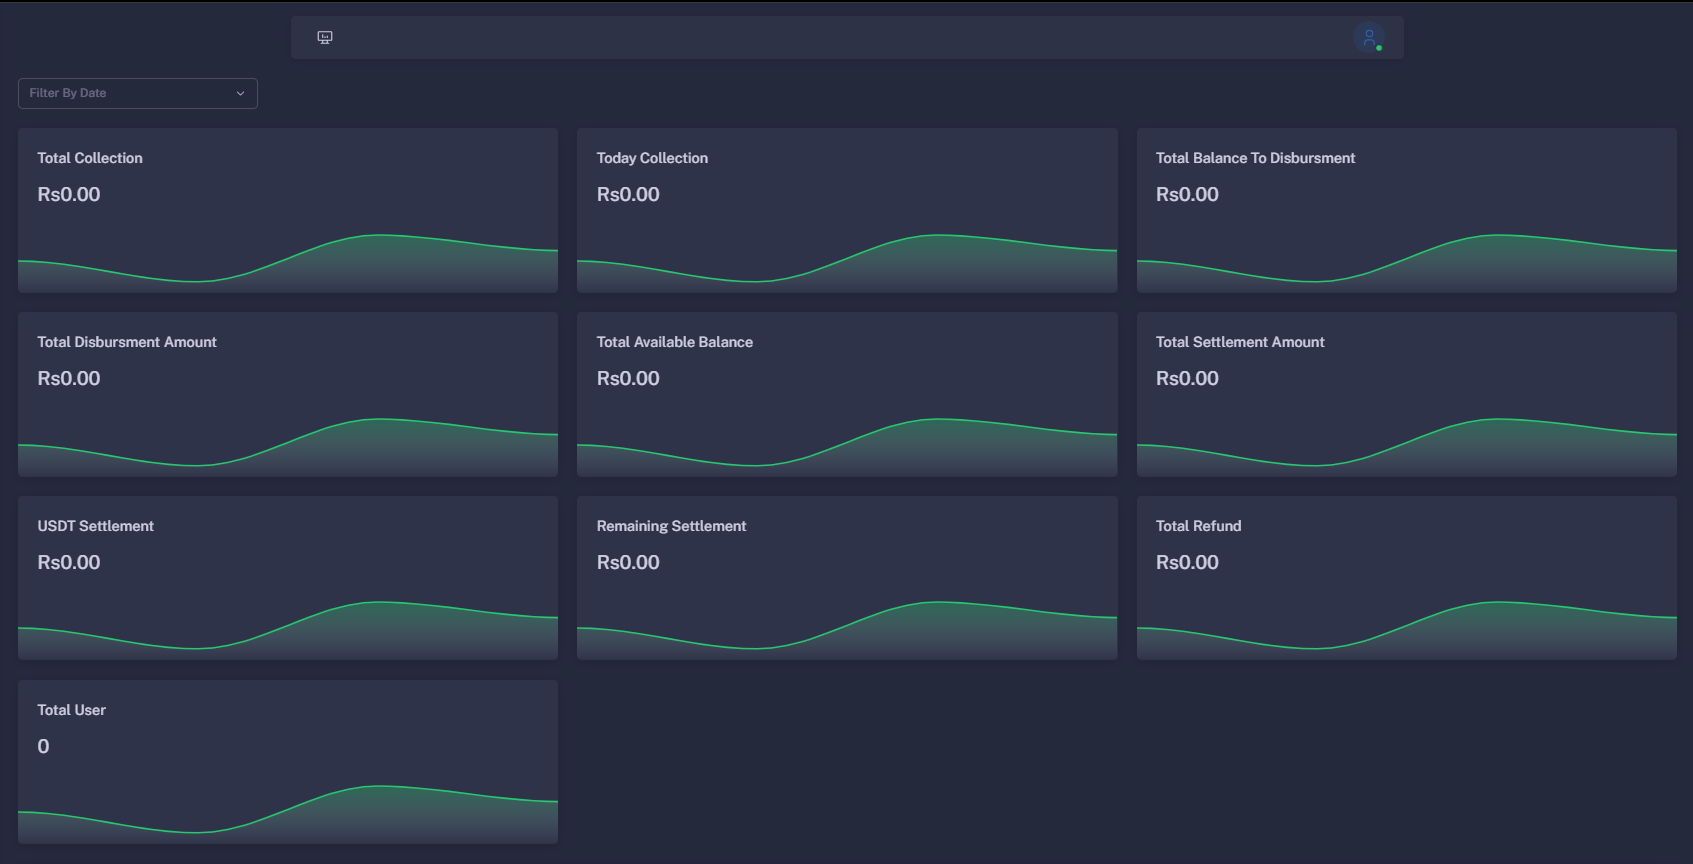
Task: Click the Today Collection card heading
Action: click(x=652, y=158)
